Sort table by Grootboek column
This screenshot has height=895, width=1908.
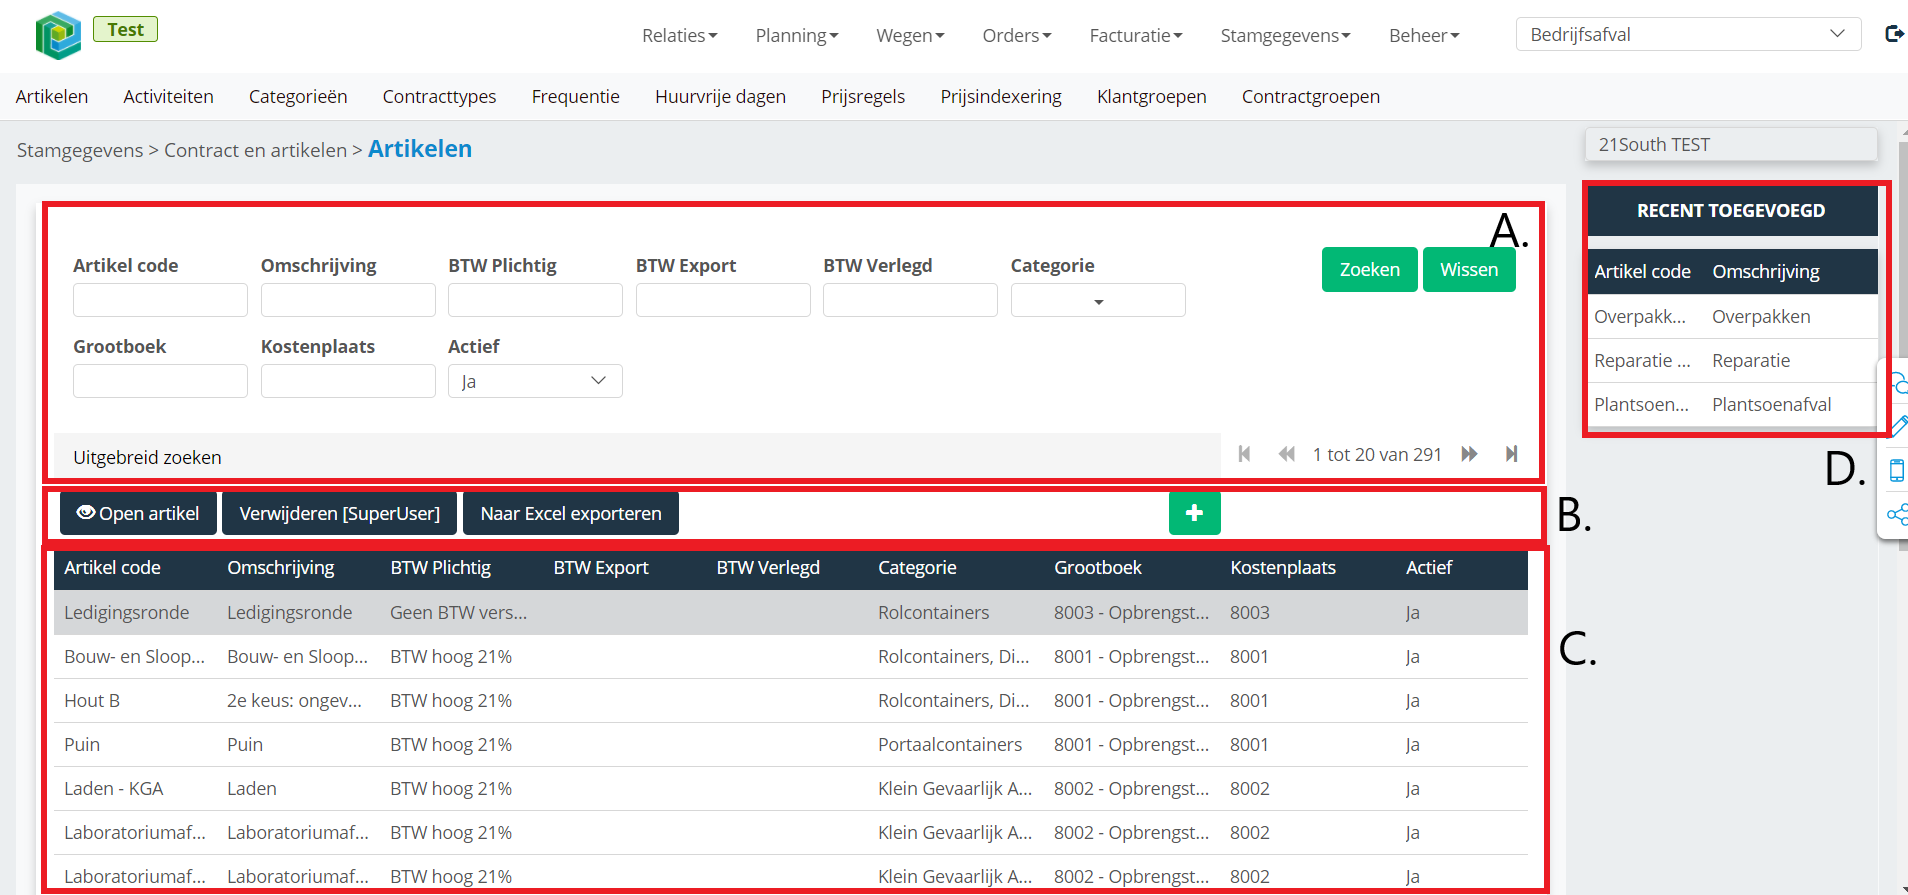point(1097,567)
